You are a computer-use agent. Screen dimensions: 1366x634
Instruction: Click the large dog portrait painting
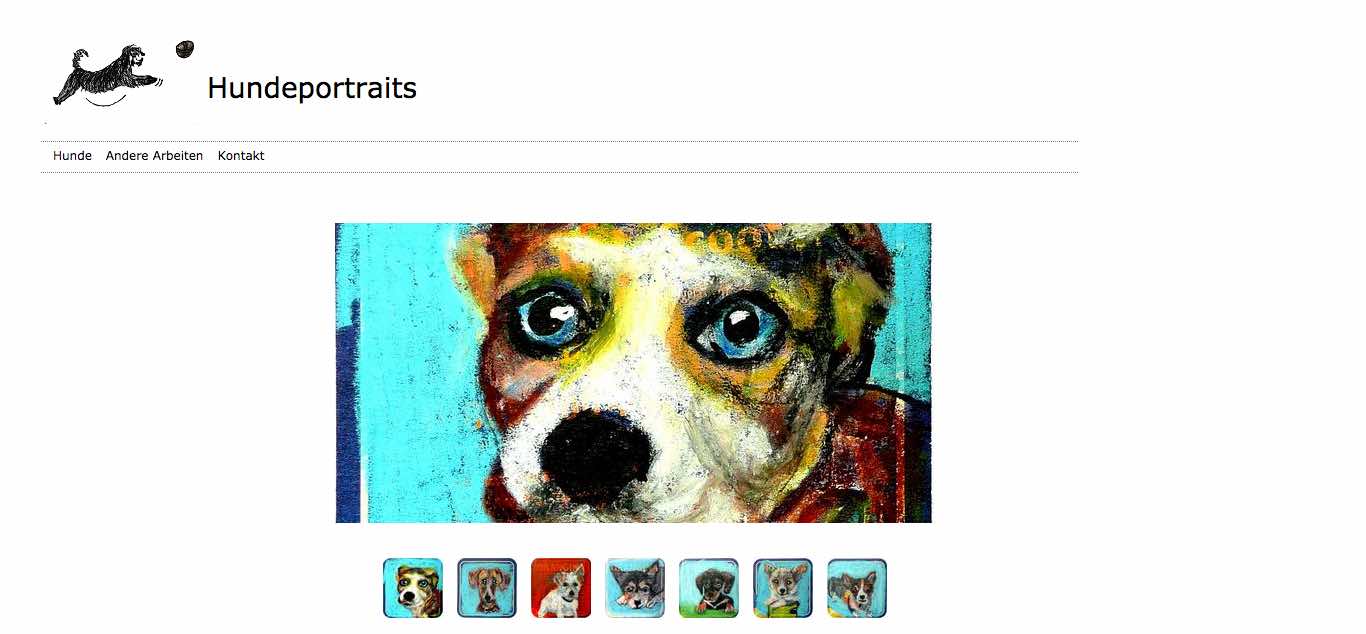pos(633,373)
